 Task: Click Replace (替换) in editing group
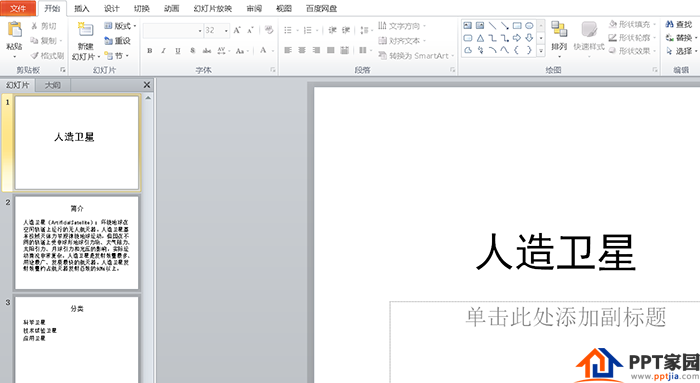tap(680, 38)
